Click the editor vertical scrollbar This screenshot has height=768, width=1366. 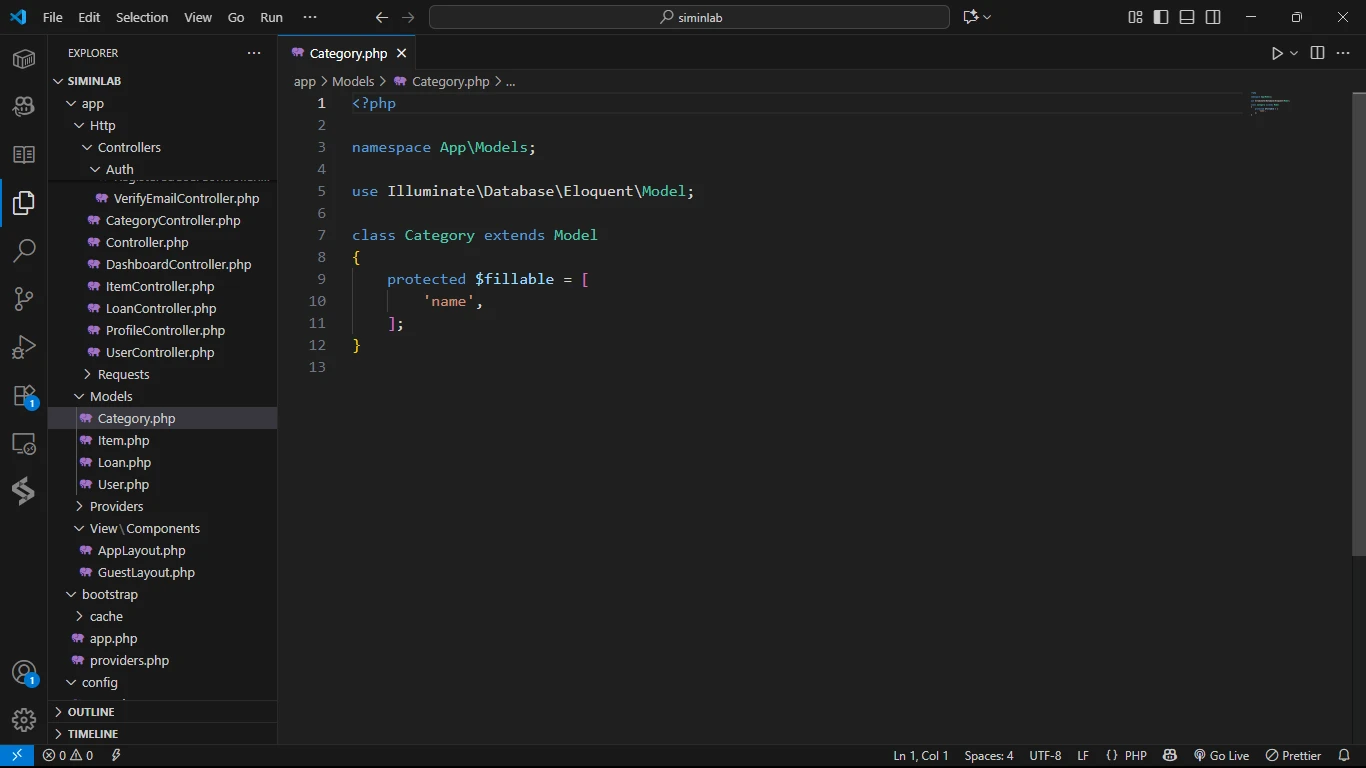point(1358,320)
